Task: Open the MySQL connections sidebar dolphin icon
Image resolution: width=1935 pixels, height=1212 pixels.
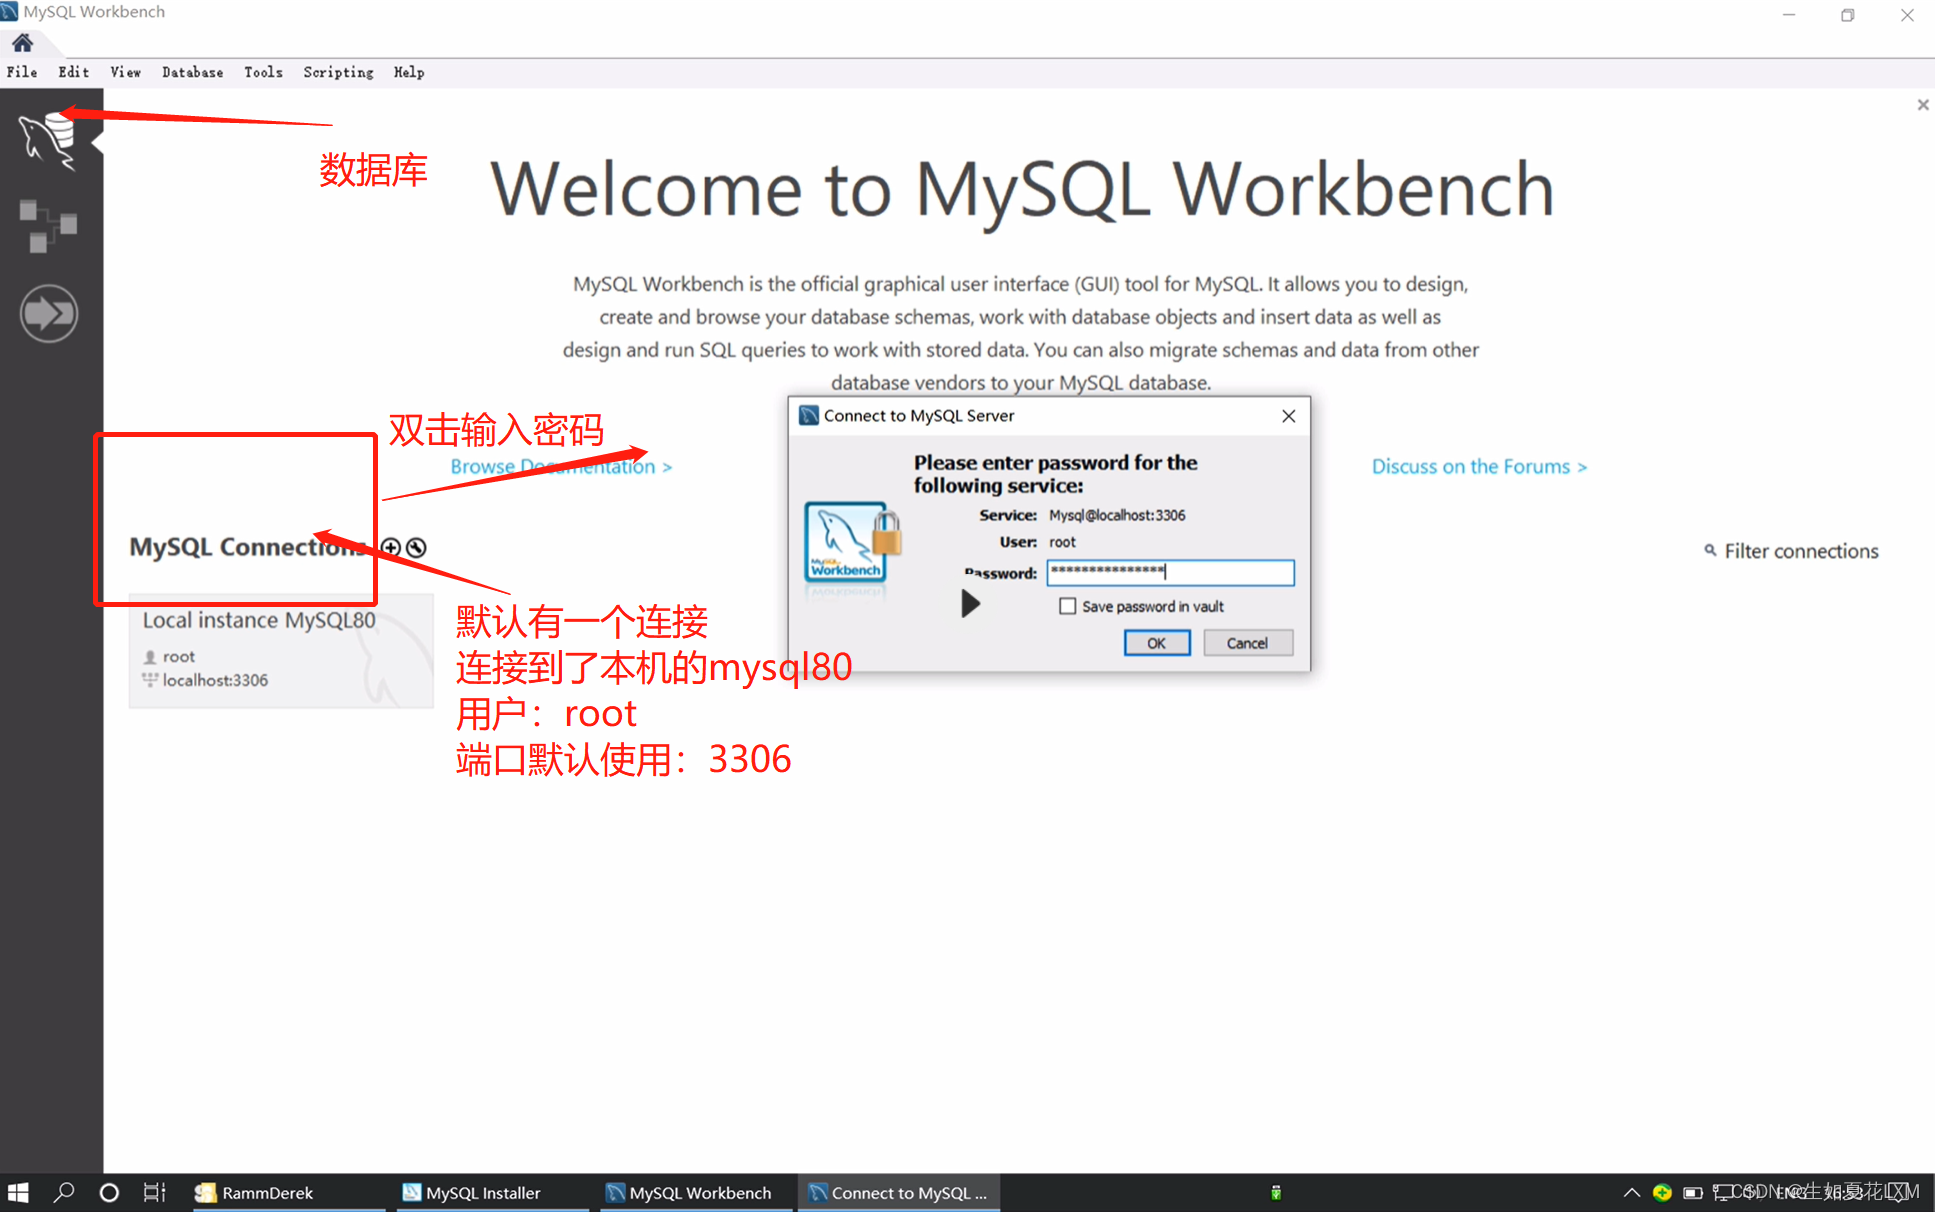Action: click(47, 138)
